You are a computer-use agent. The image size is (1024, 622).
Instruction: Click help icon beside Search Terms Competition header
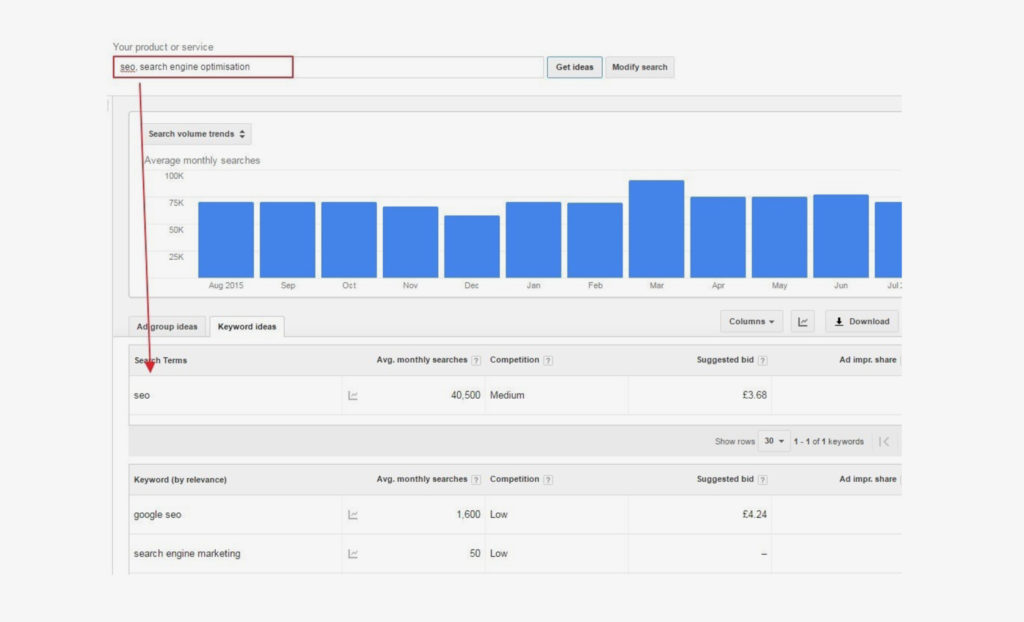click(x=548, y=361)
